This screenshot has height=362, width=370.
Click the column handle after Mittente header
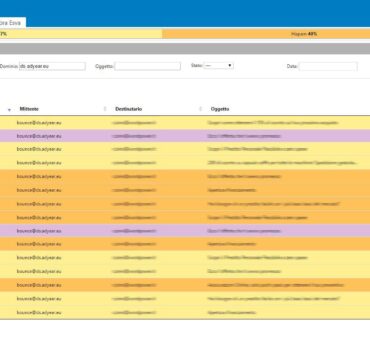[x=105, y=109]
